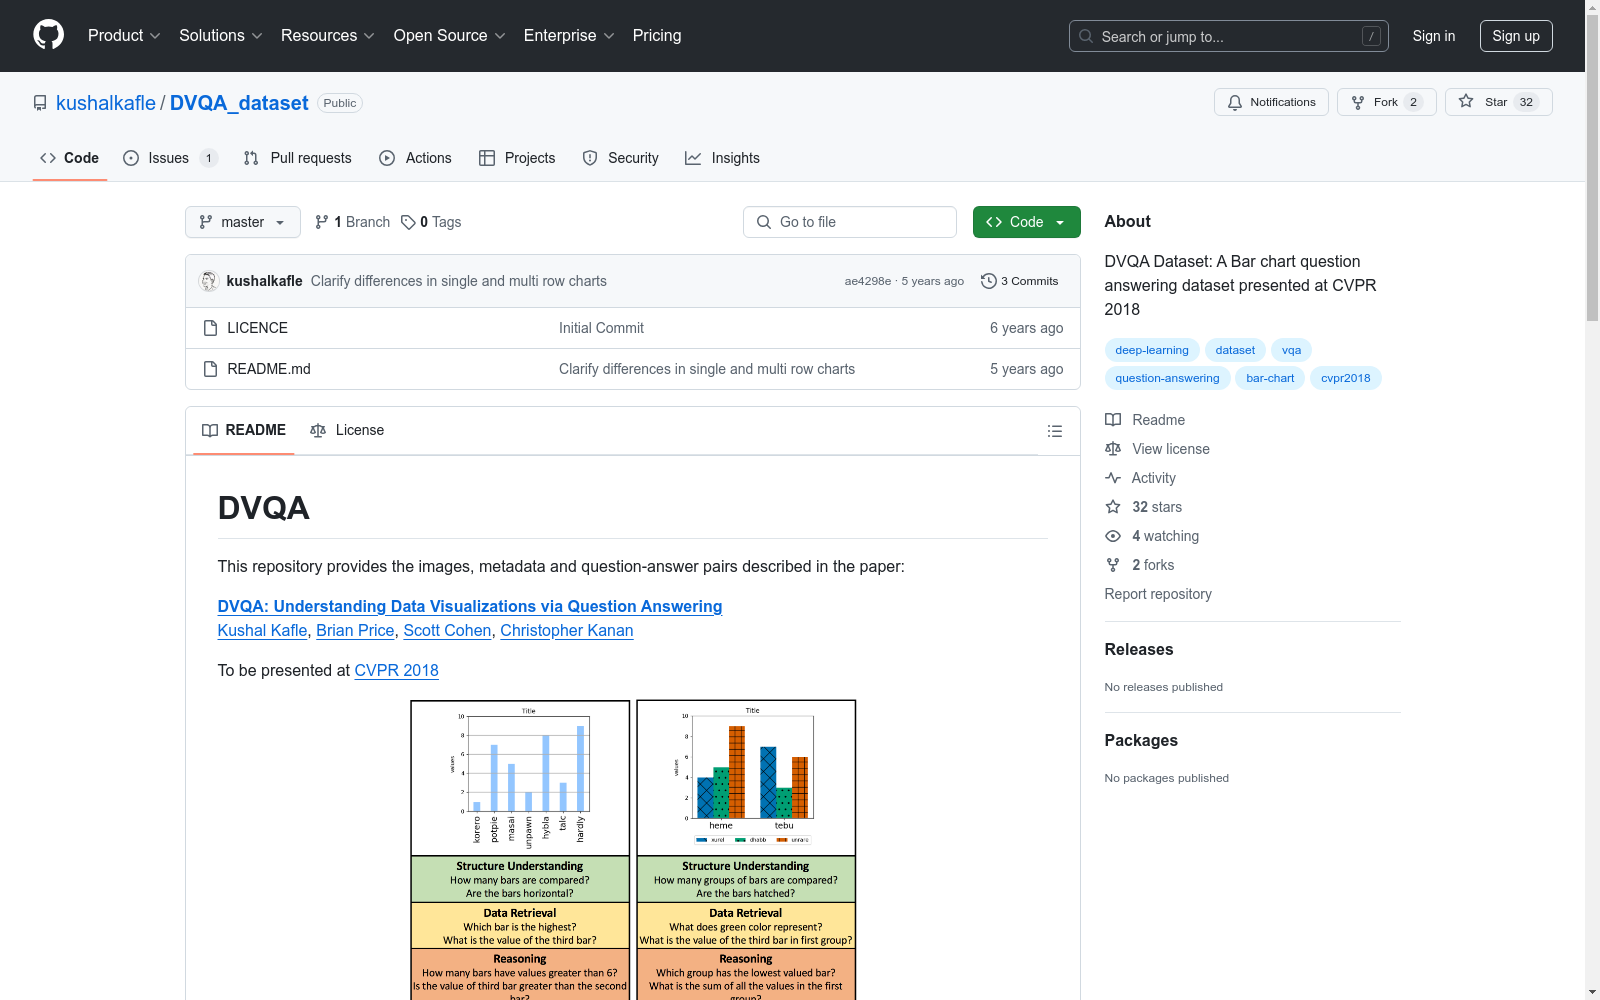Click the GitHub logo icon

click(x=48, y=35)
